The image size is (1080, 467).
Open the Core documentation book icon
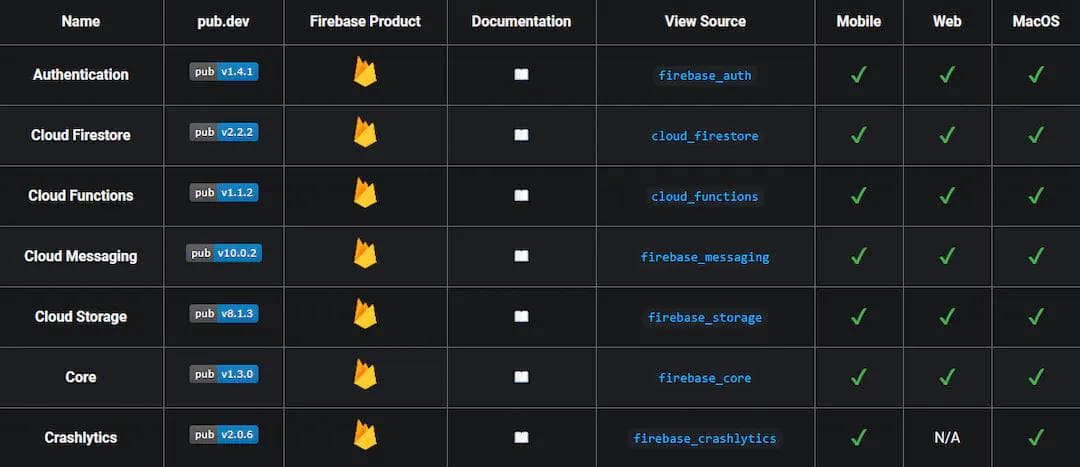point(521,377)
